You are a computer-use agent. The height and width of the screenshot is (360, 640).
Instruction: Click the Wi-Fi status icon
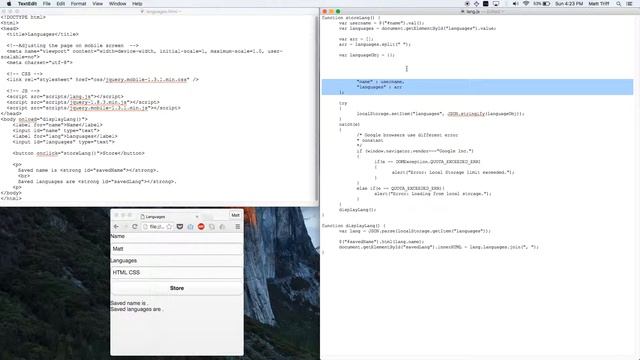[526, 4]
